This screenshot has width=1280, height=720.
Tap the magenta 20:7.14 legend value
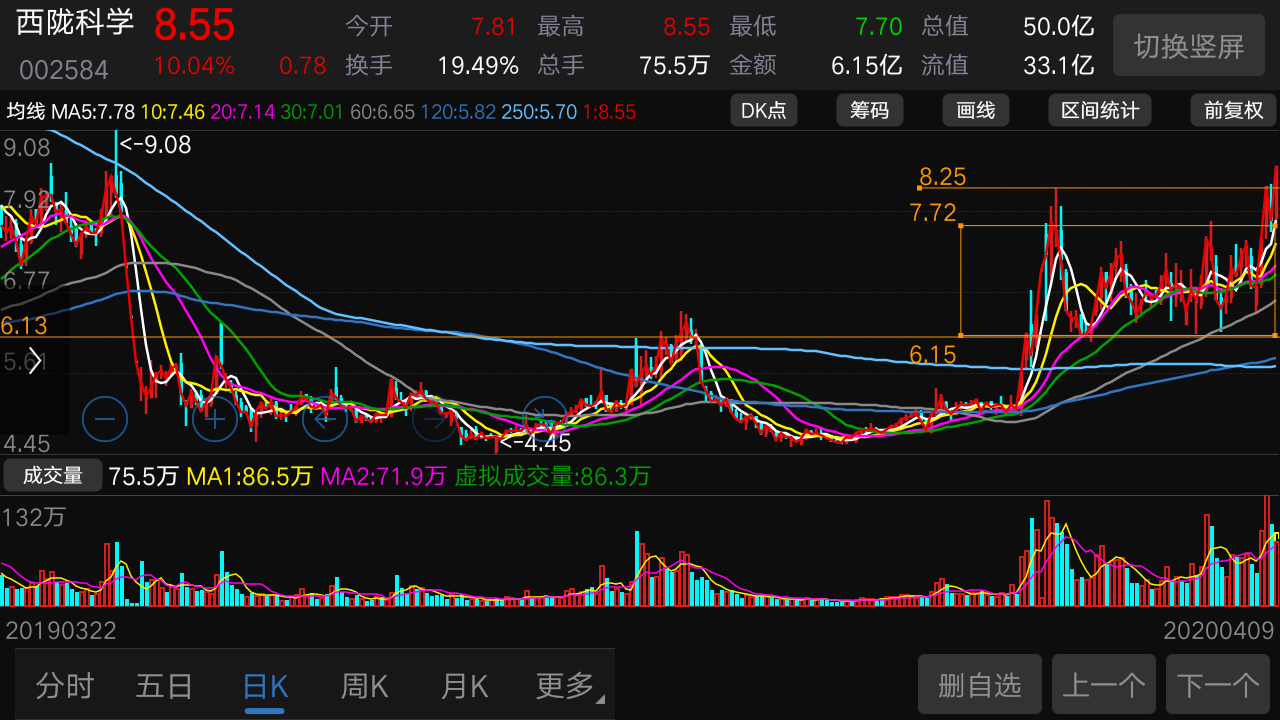click(243, 111)
